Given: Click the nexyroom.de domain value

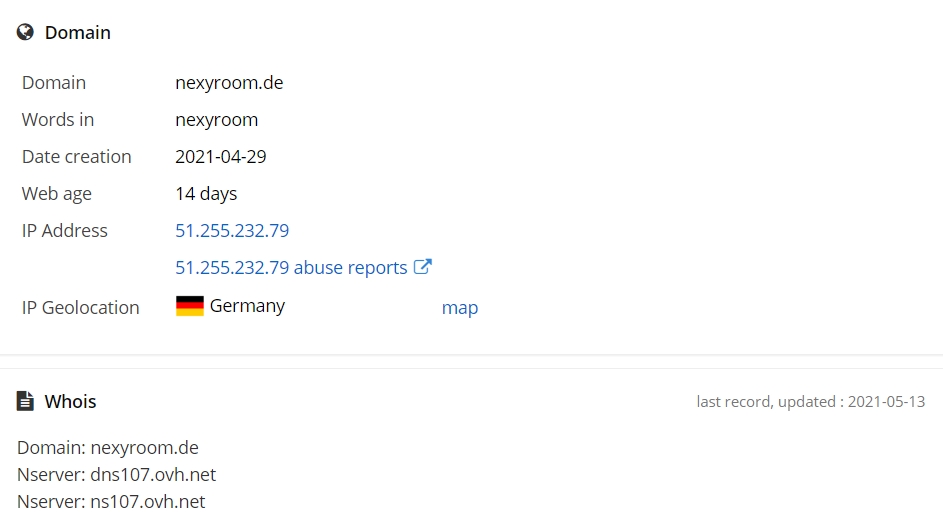Looking at the screenshot, I should [x=229, y=83].
